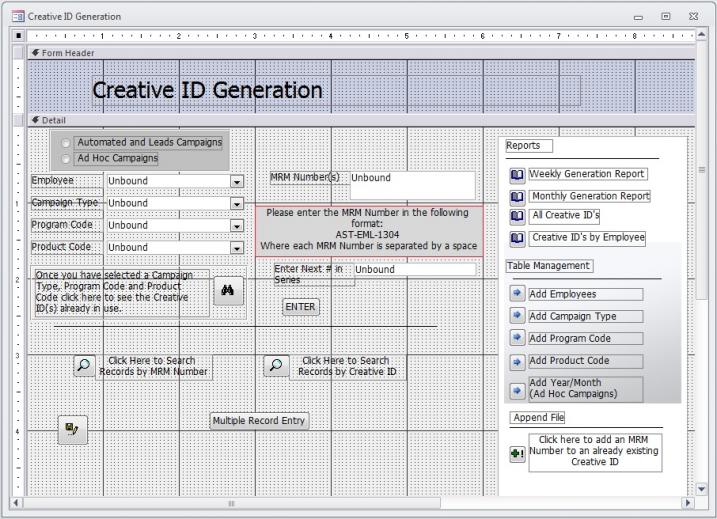717x519 pixels.
Task: Click the edit form icon at bottom left
Action: [x=72, y=430]
